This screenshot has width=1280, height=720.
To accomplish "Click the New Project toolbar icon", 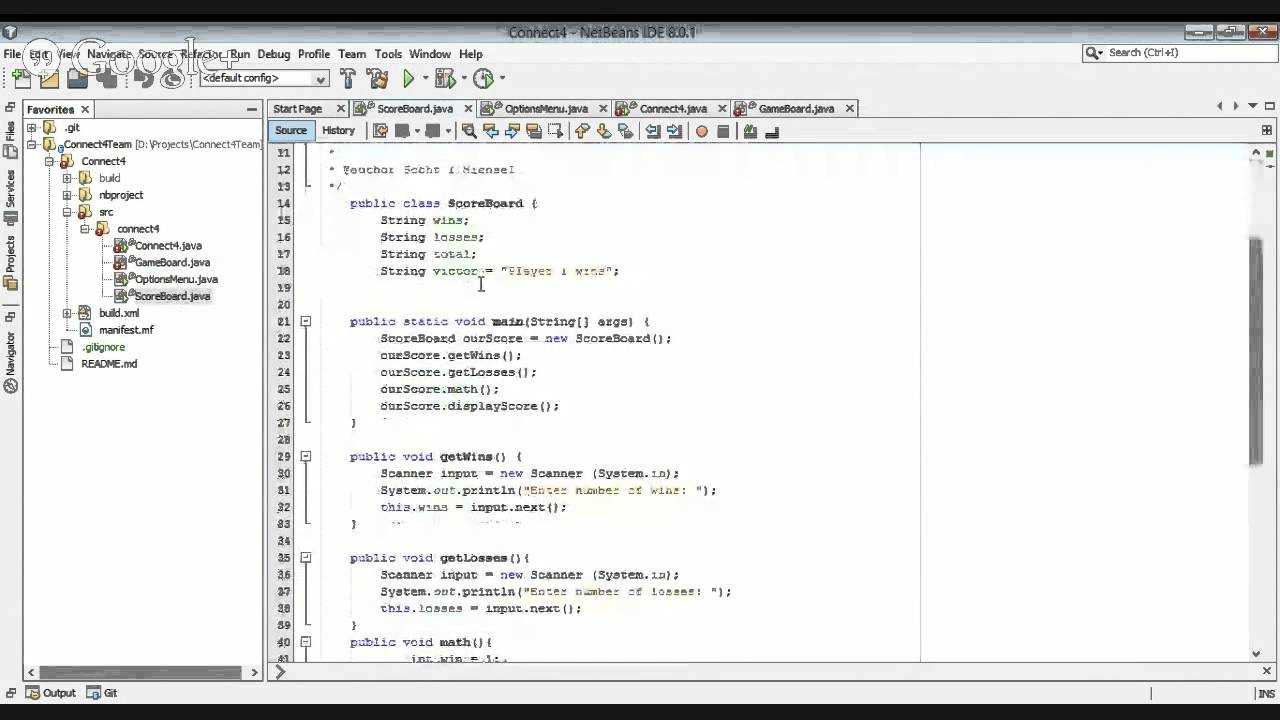I will coord(48,78).
